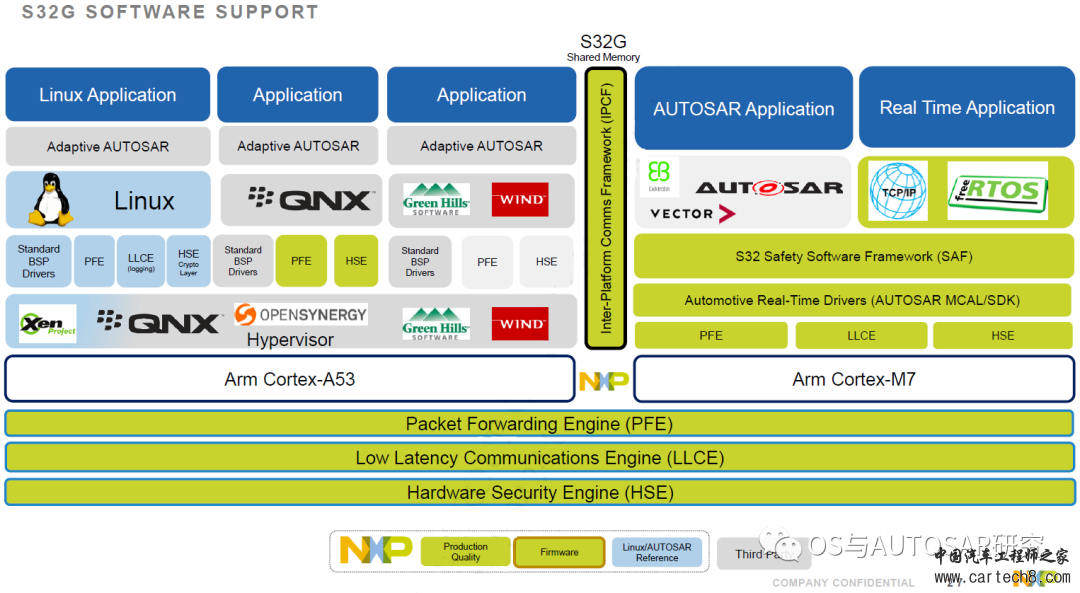
Task: Click the Xen Project logo
Action: (x=48, y=323)
